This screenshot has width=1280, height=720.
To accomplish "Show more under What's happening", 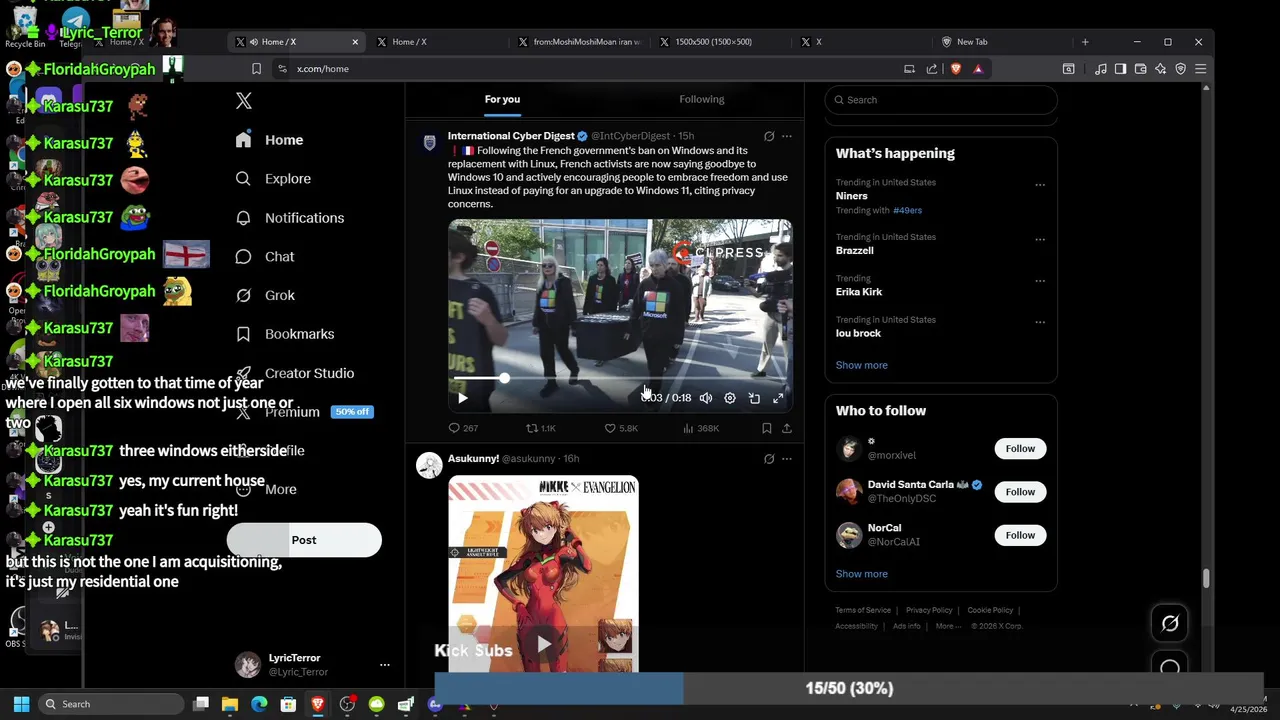I will pyautogui.click(x=862, y=365).
